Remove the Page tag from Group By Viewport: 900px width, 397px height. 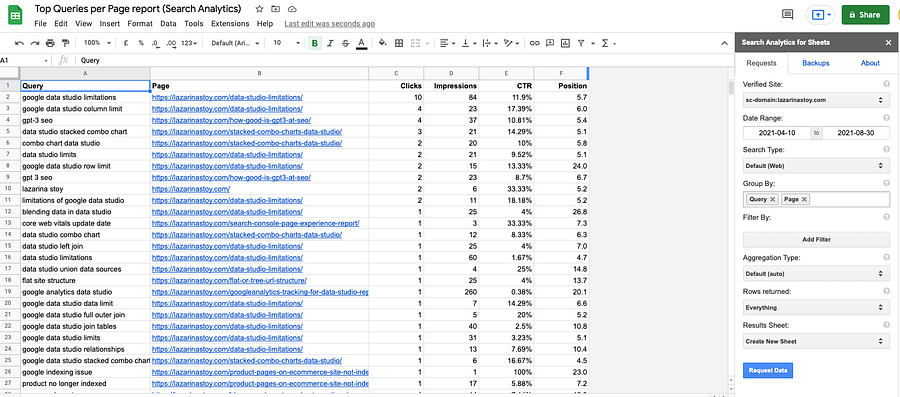point(804,199)
